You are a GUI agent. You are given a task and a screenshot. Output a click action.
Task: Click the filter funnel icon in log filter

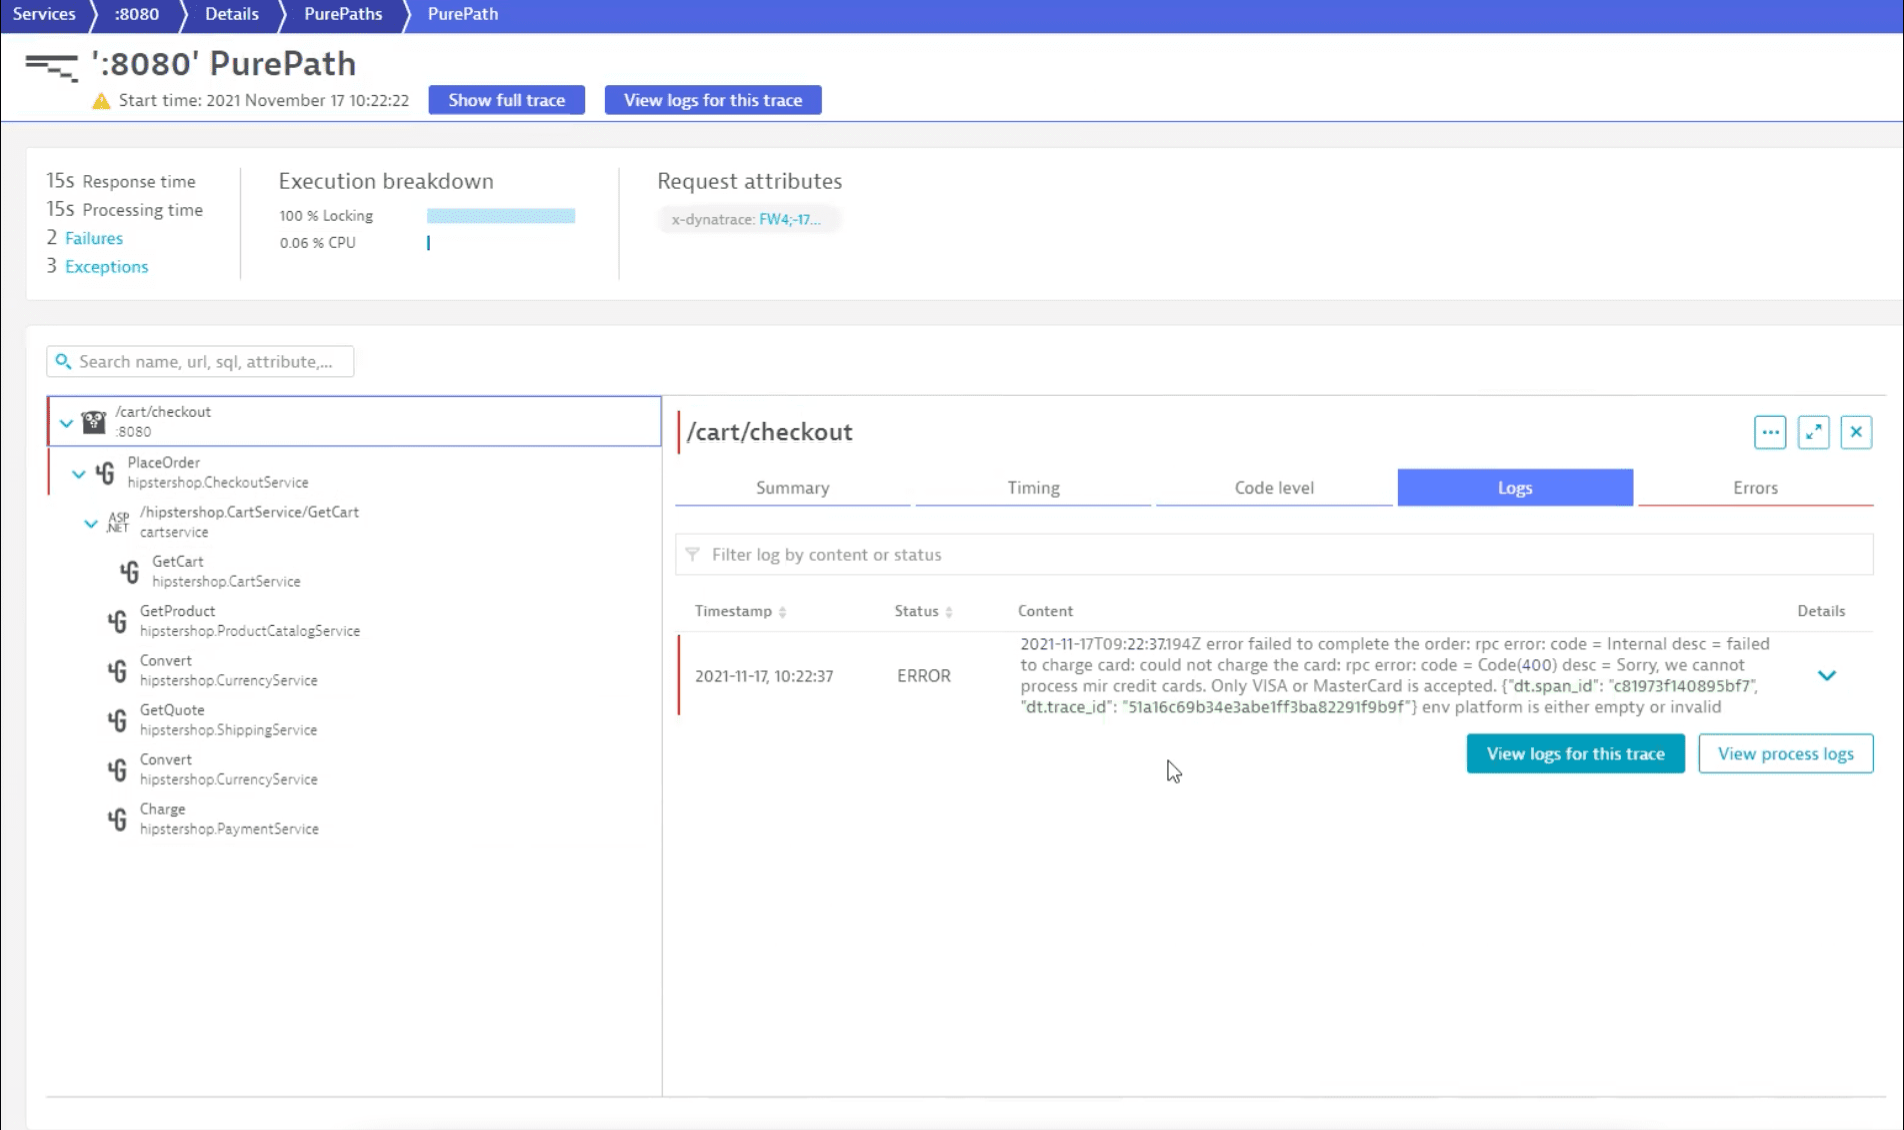click(x=693, y=554)
